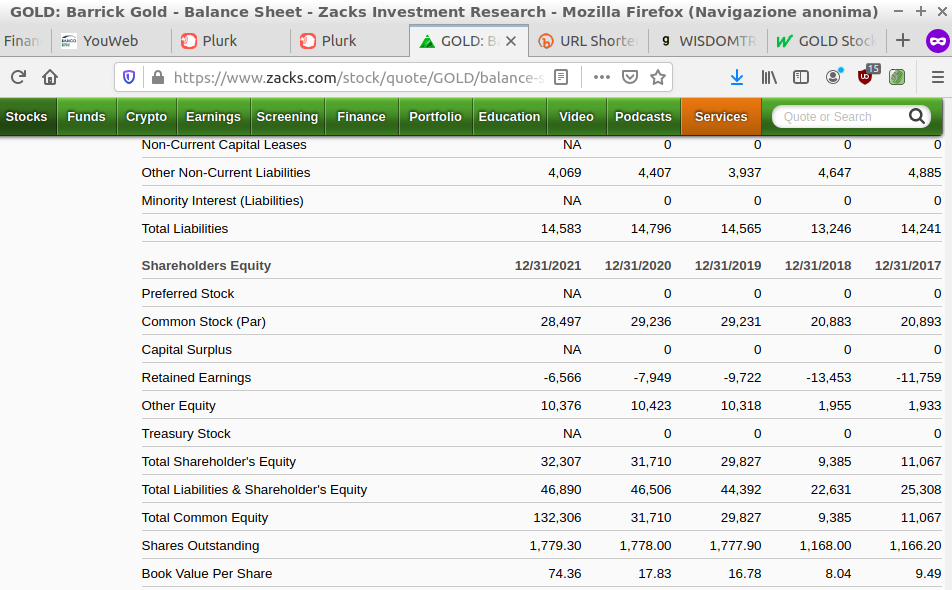Image resolution: width=952 pixels, height=590 pixels.
Task: Open tracking protection shield icon
Action: coord(129,77)
